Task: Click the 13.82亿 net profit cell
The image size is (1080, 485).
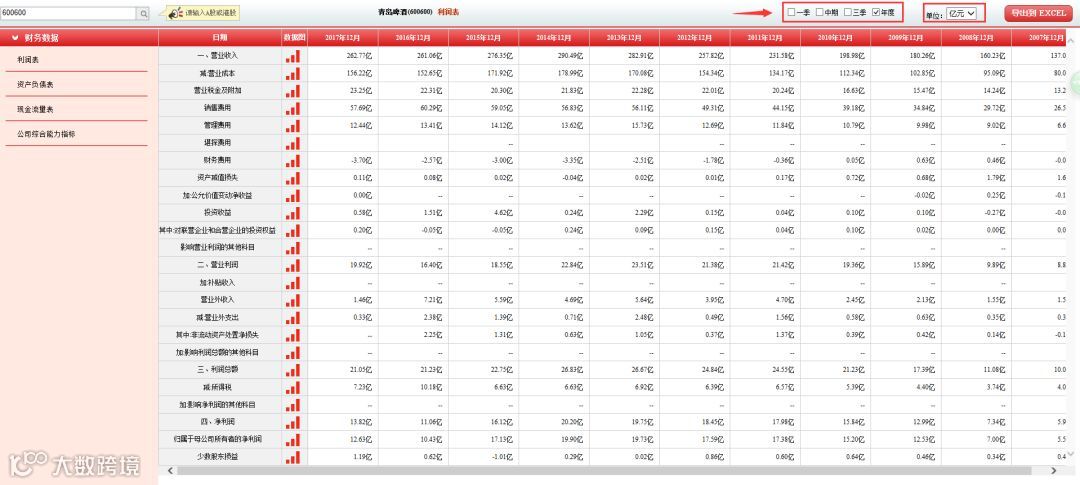Action: point(343,422)
